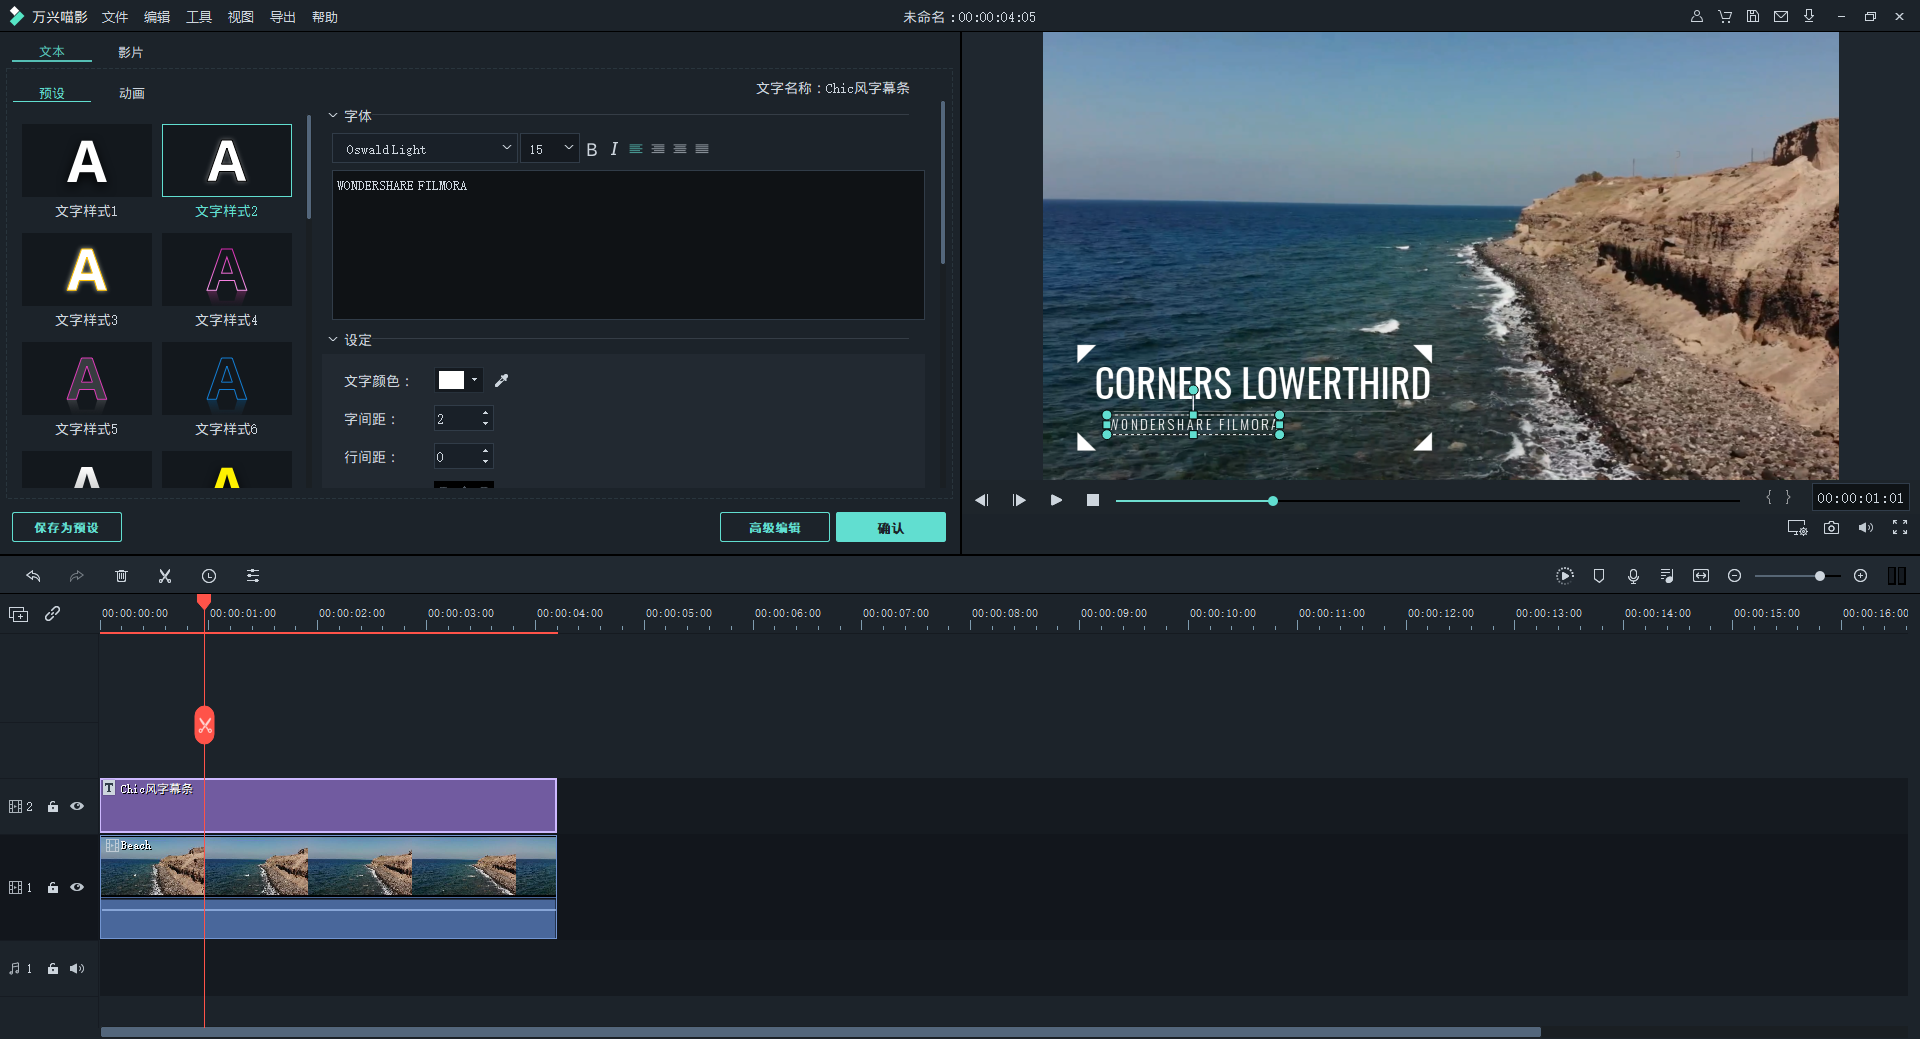The image size is (1920, 1039).
Task: Open the speed clock tool
Action: pos(209,576)
